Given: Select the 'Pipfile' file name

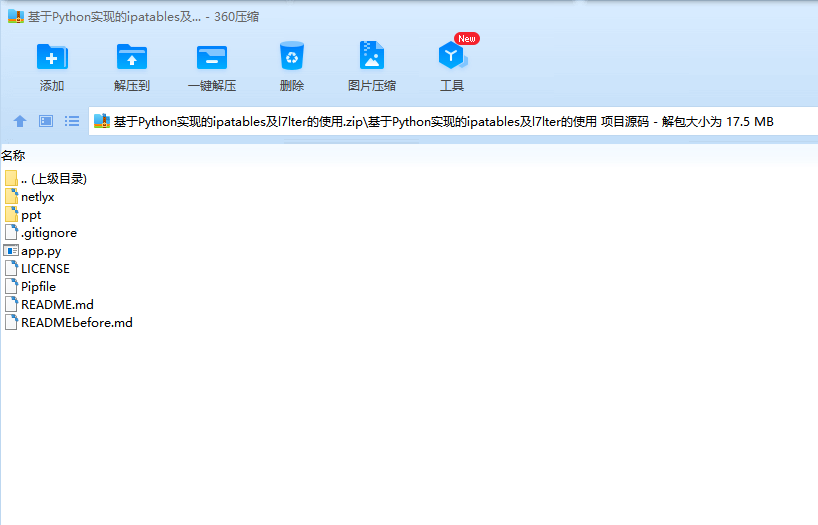Looking at the screenshot, I should (38, 287).
